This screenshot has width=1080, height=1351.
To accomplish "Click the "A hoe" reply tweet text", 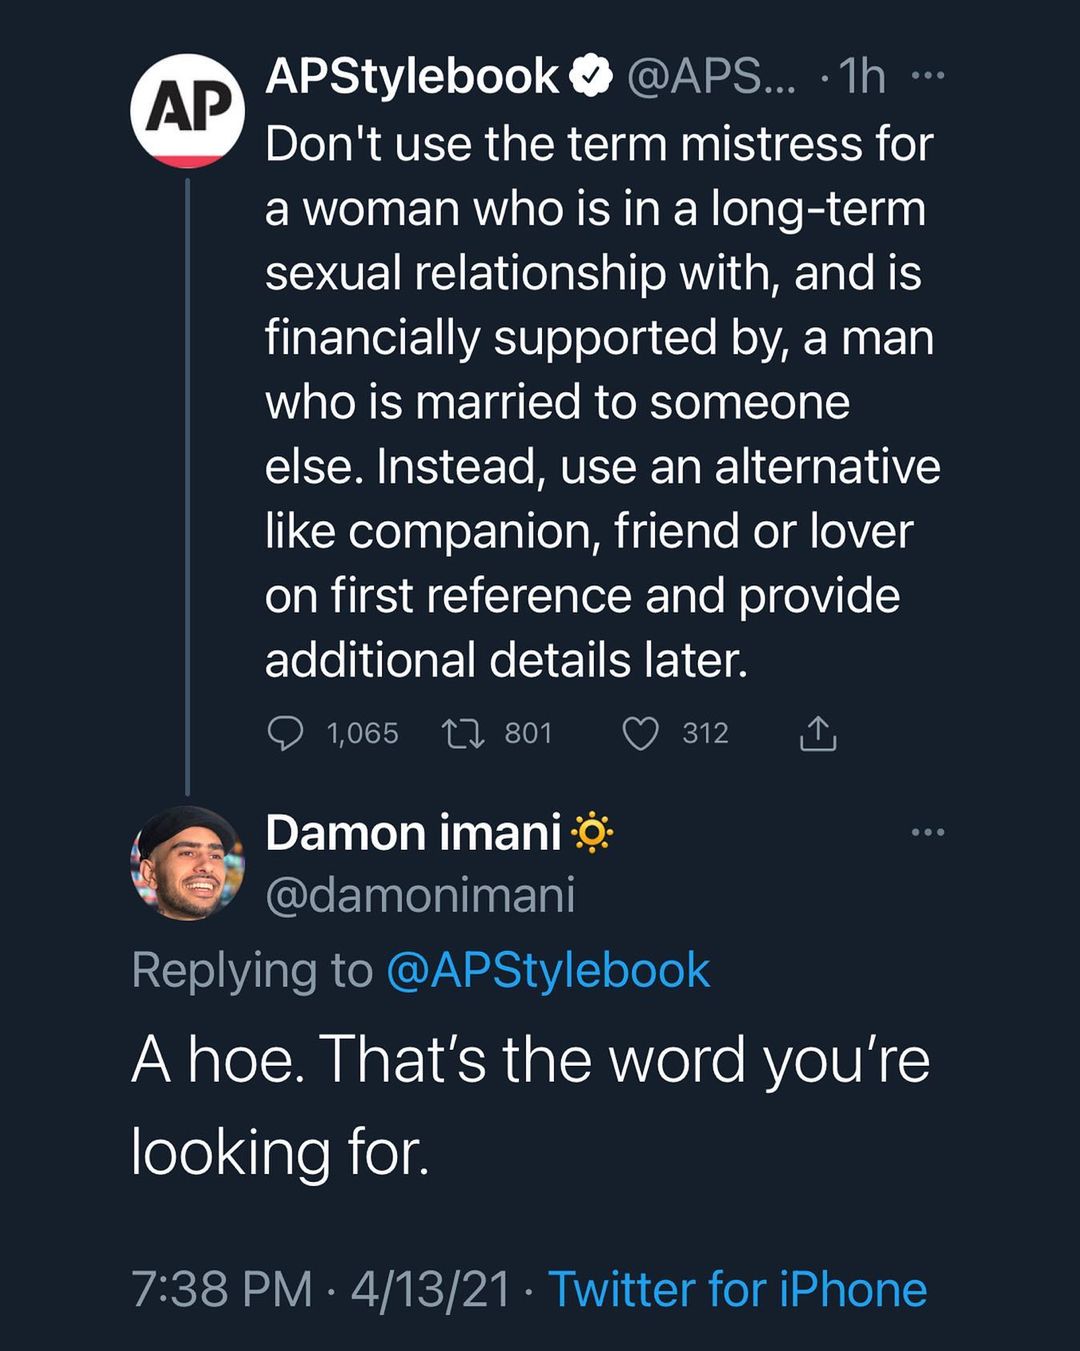I will coord(530,1105).
